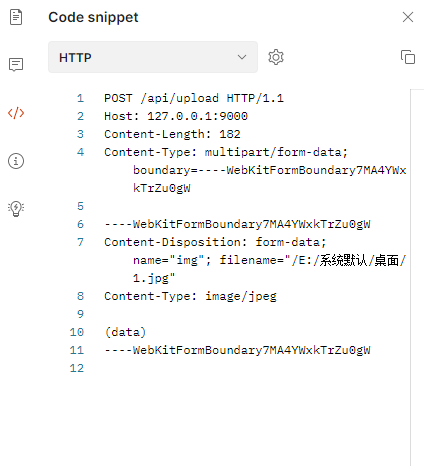Open the HTTP language dropdown
Viewport: 425px width, 466px height.
click(x=153, y=57)
